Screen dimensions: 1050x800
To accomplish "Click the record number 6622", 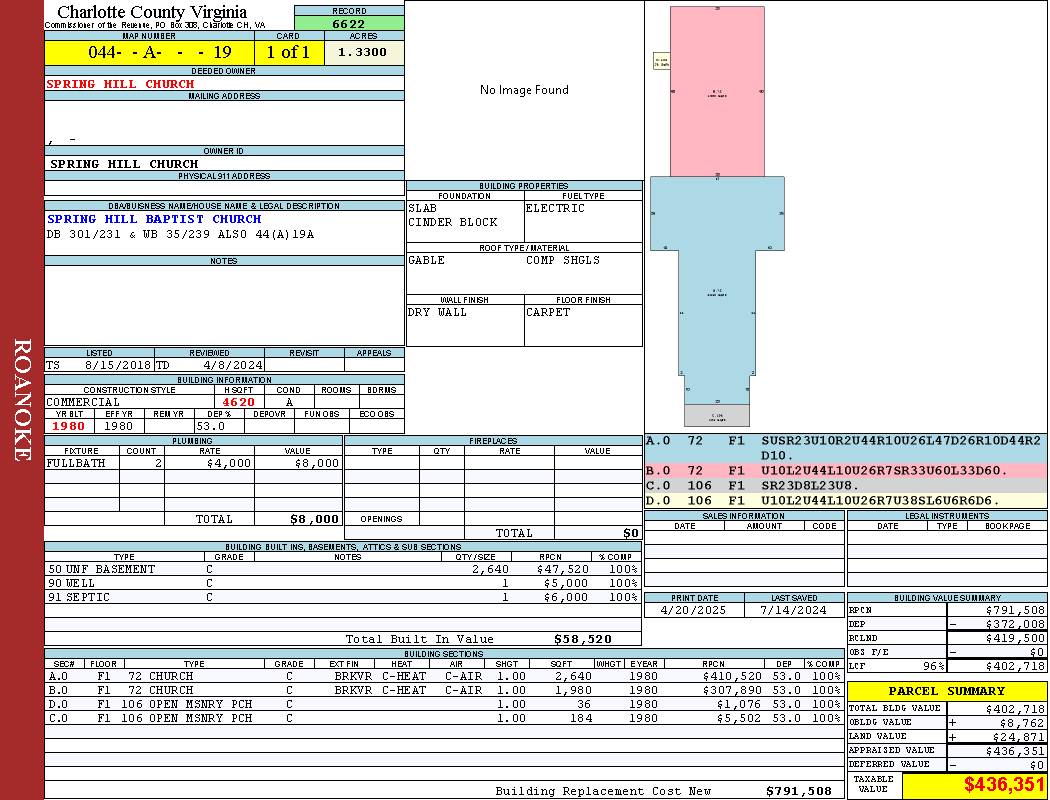I will coord(349,23).
